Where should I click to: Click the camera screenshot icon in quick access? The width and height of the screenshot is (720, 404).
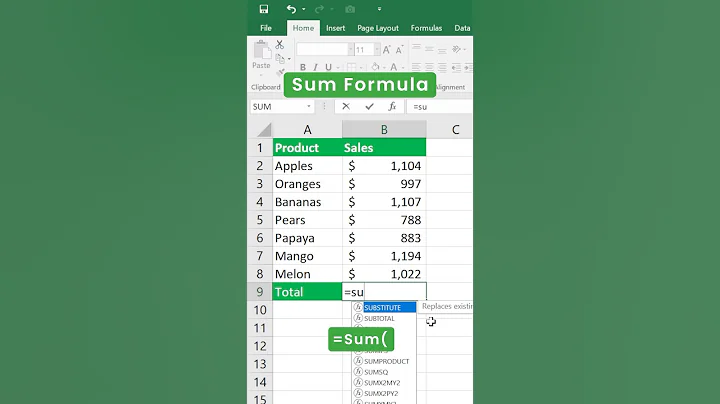[350, 9]
